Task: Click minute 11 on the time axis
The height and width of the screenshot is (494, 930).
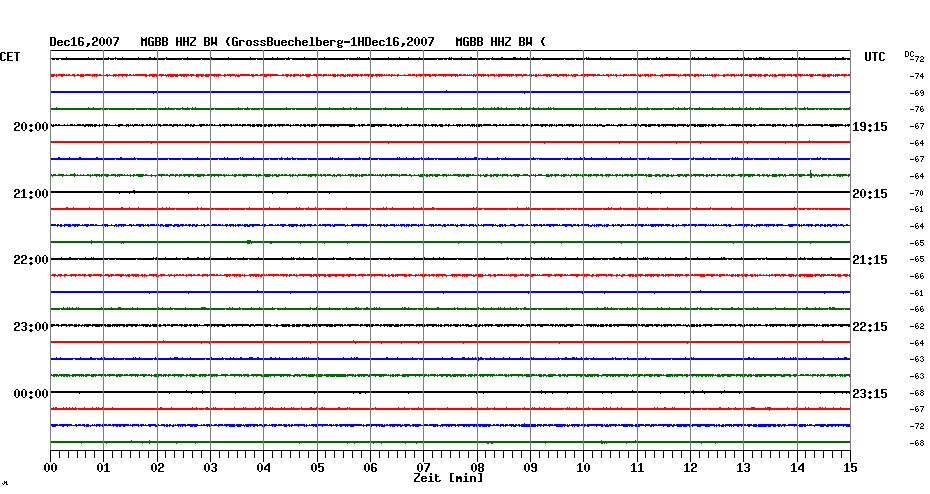Action: click(x=637, y=468)
